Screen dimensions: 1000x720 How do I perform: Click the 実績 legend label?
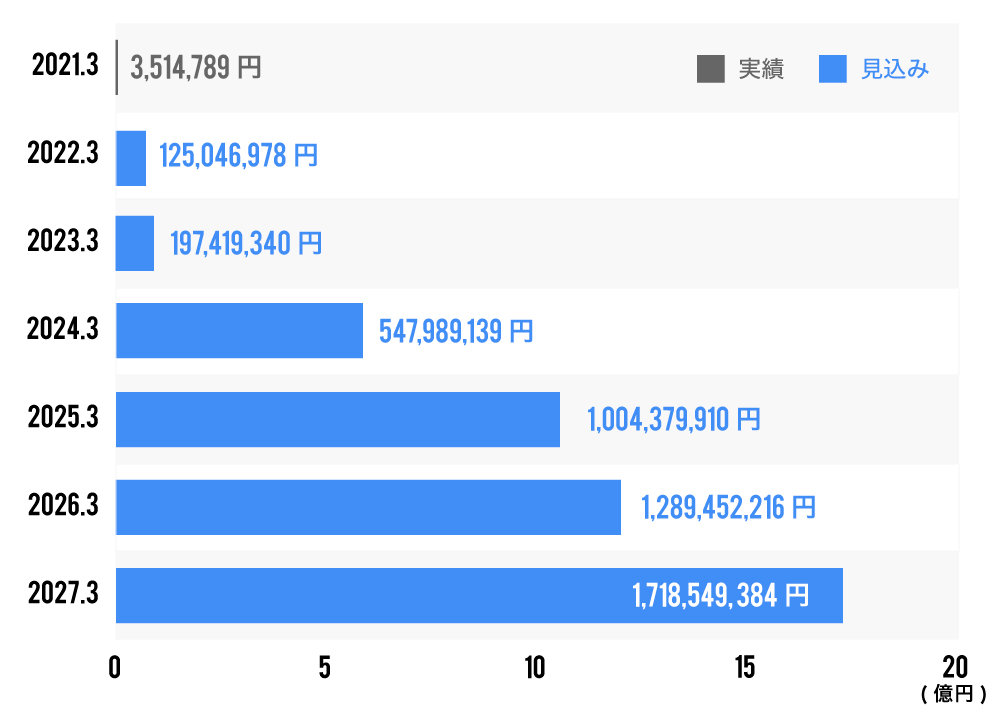(761, 69)
